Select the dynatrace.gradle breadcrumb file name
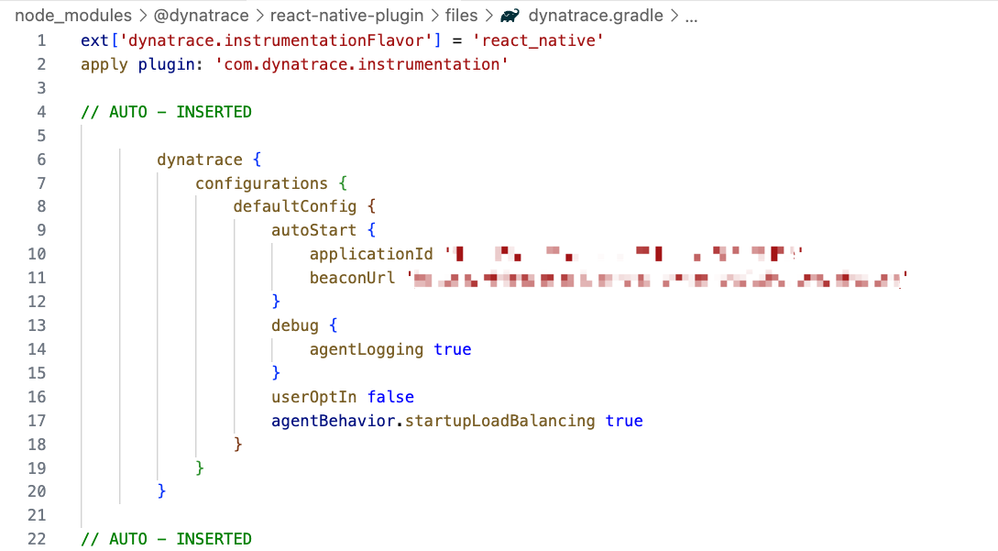 point(595,16)
